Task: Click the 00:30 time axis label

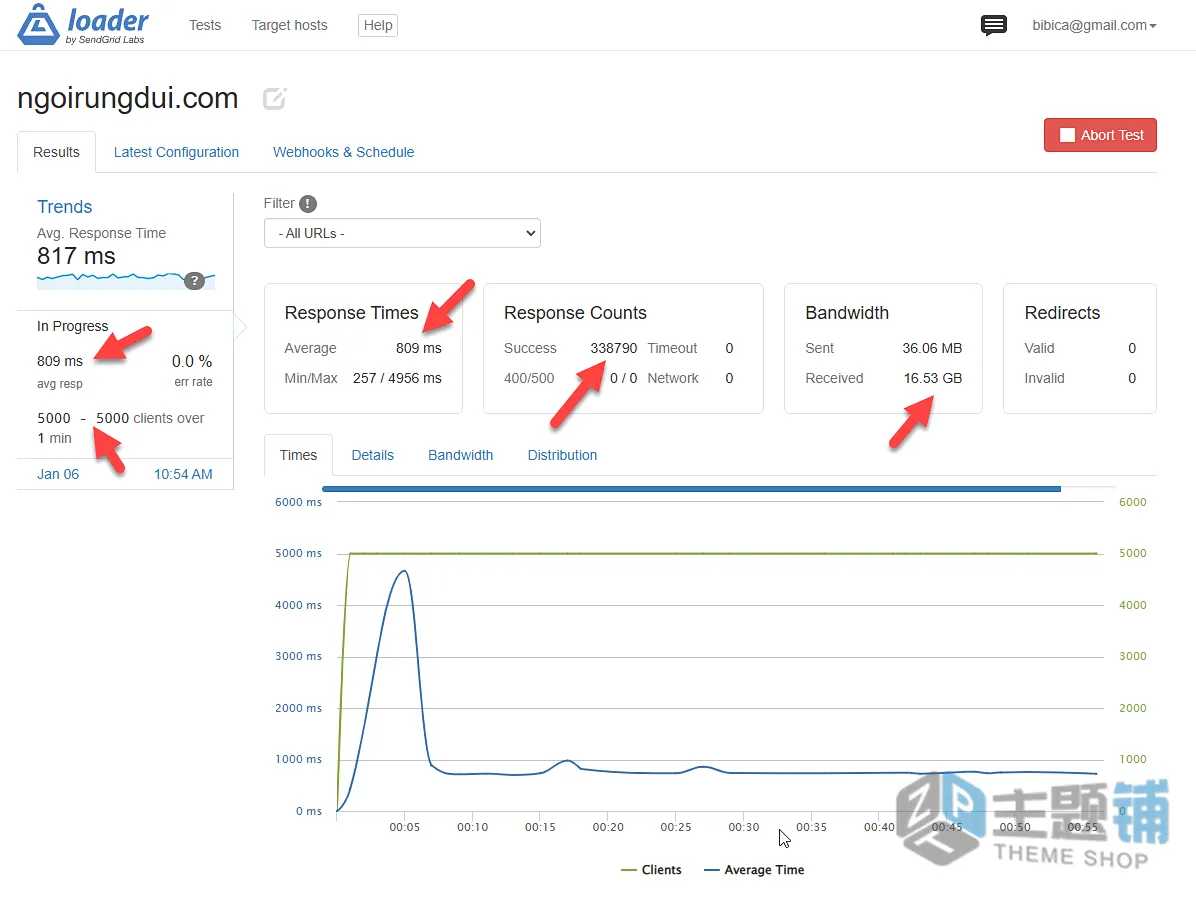Action: (744, 827)
